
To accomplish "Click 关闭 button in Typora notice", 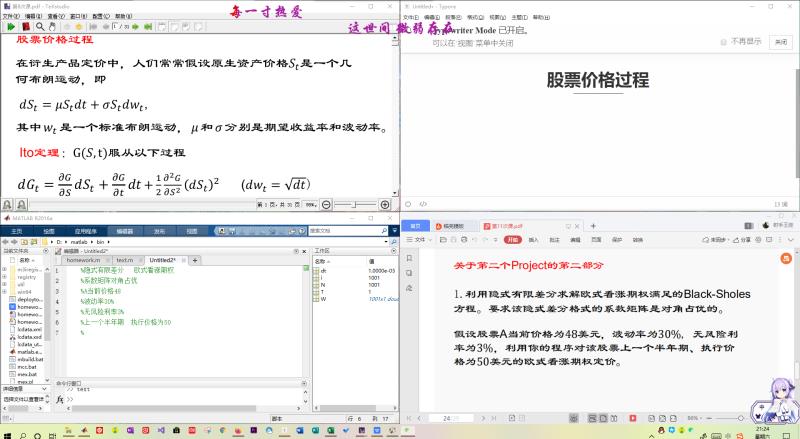I will [781, 42].
